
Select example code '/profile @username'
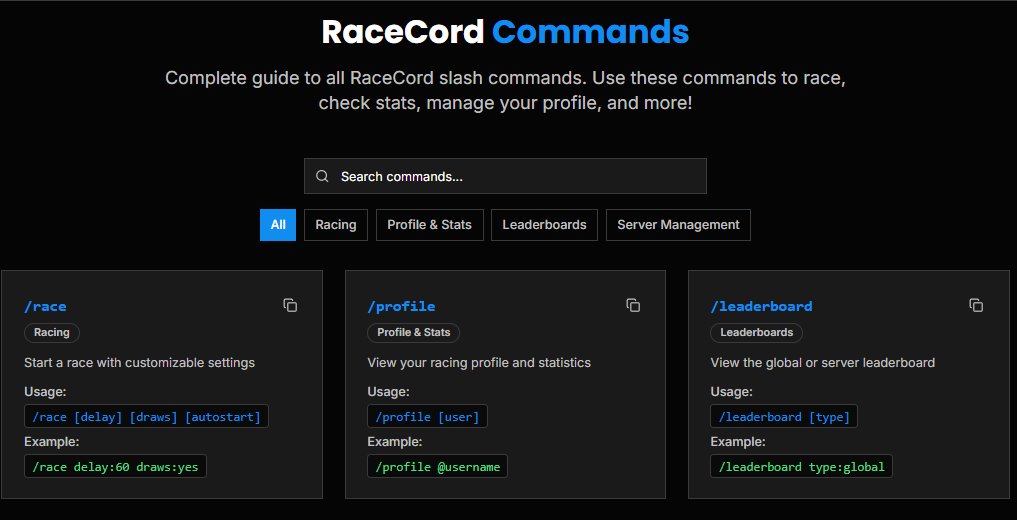pos(437,466)
